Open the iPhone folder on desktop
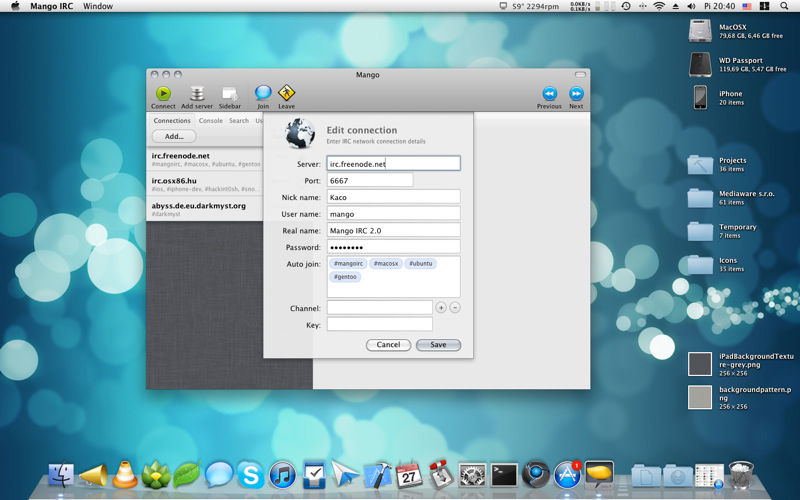Screen dimensions: 800x500 (700, 97)
